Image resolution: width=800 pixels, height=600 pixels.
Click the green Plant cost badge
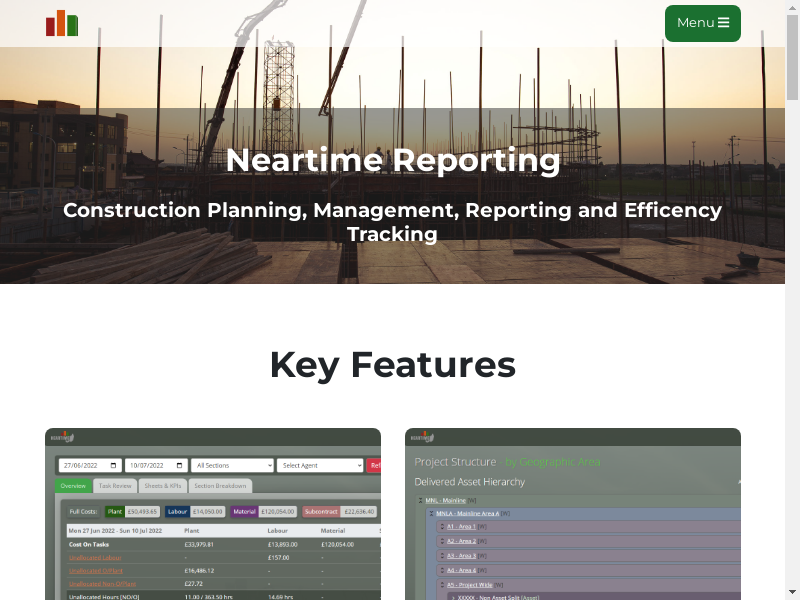click(115, 511)
